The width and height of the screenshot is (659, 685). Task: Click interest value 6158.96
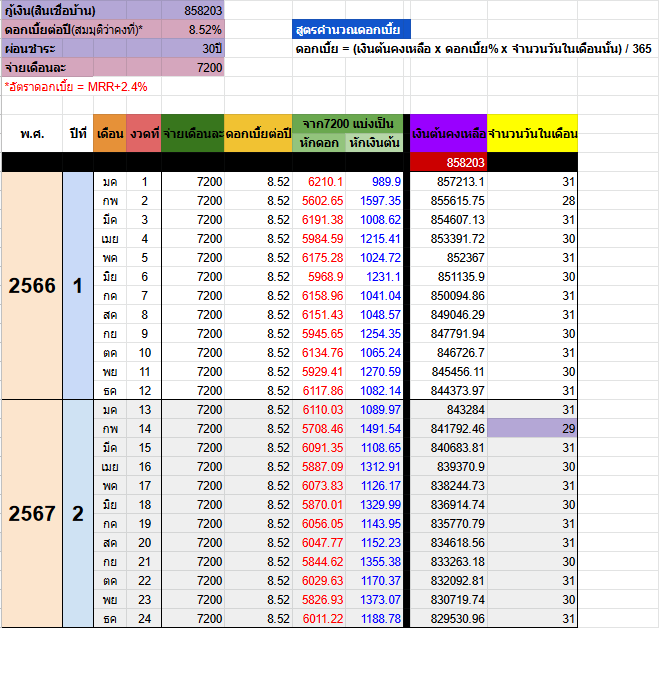coord(319,295)
